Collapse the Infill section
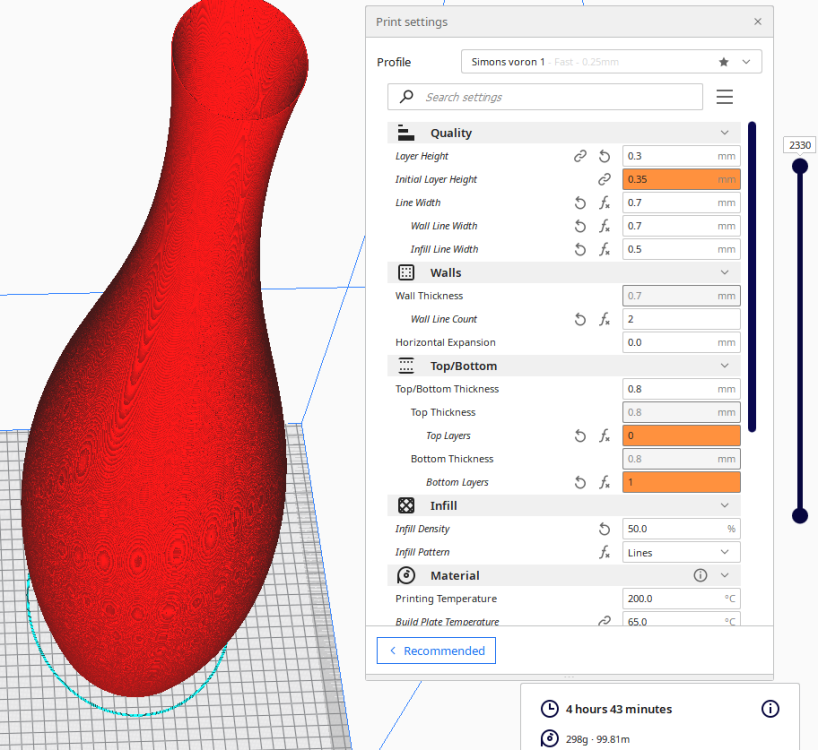Viewport: 818px width, 750px height. click(725, 505)
